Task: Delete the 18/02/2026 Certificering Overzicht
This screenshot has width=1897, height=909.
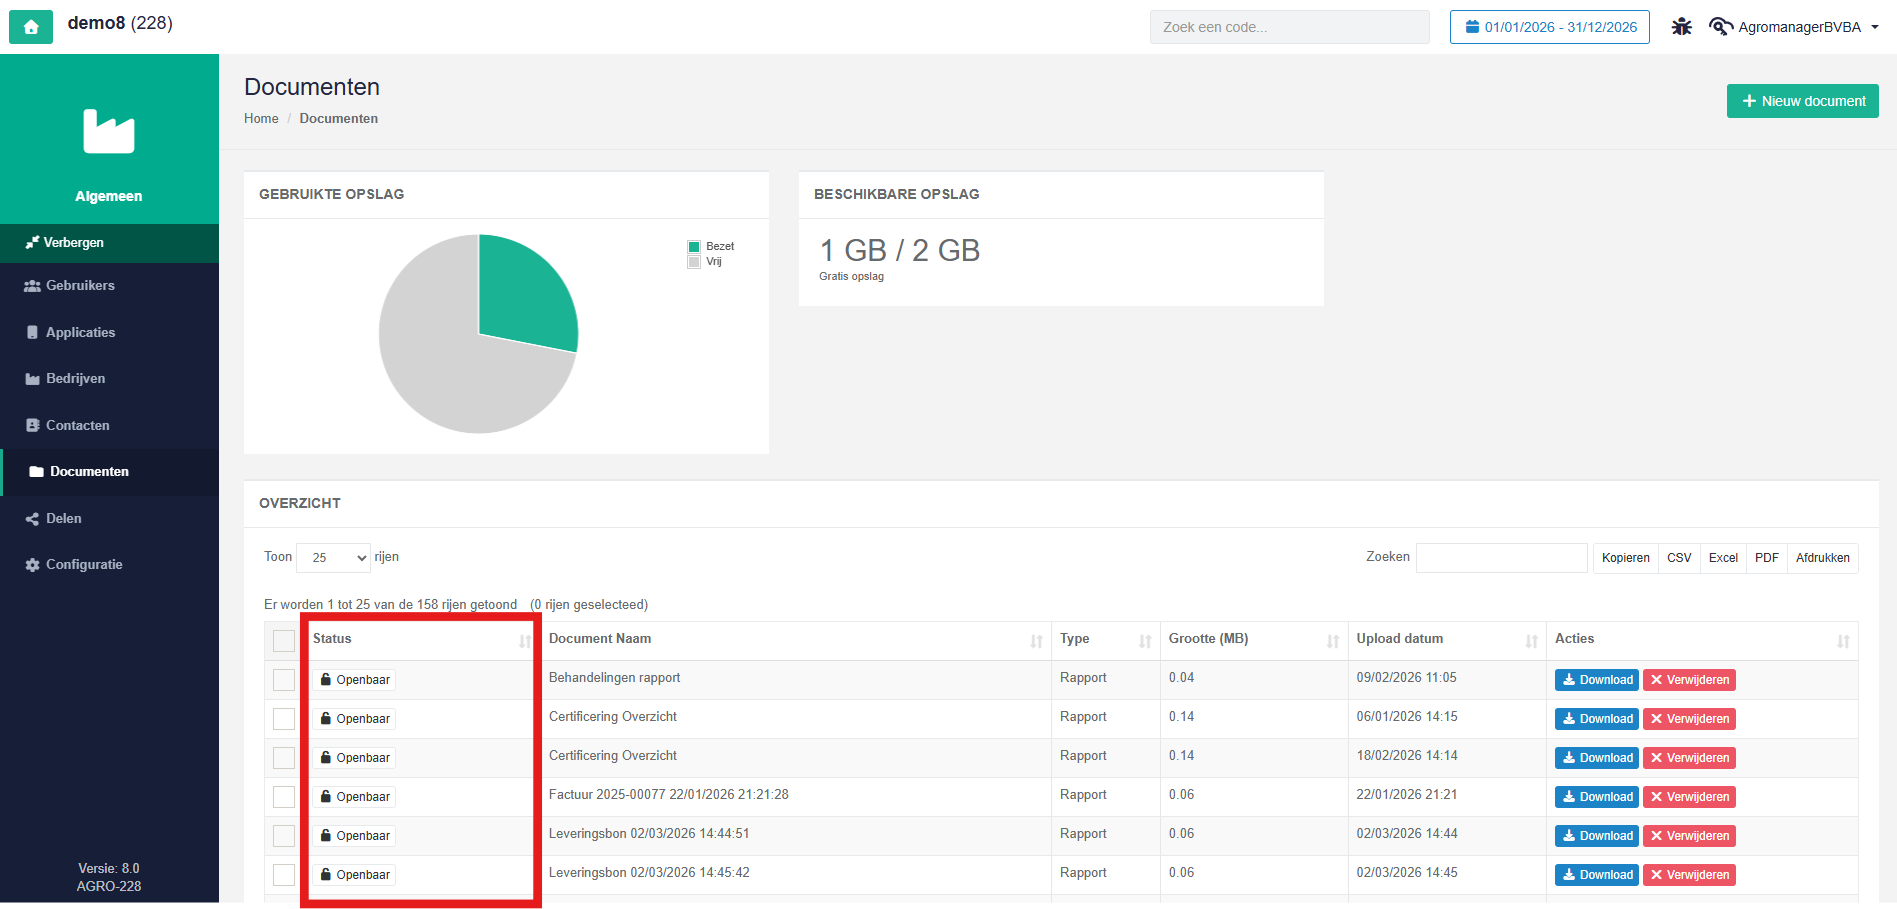Action: click(x=1690, y=758)
